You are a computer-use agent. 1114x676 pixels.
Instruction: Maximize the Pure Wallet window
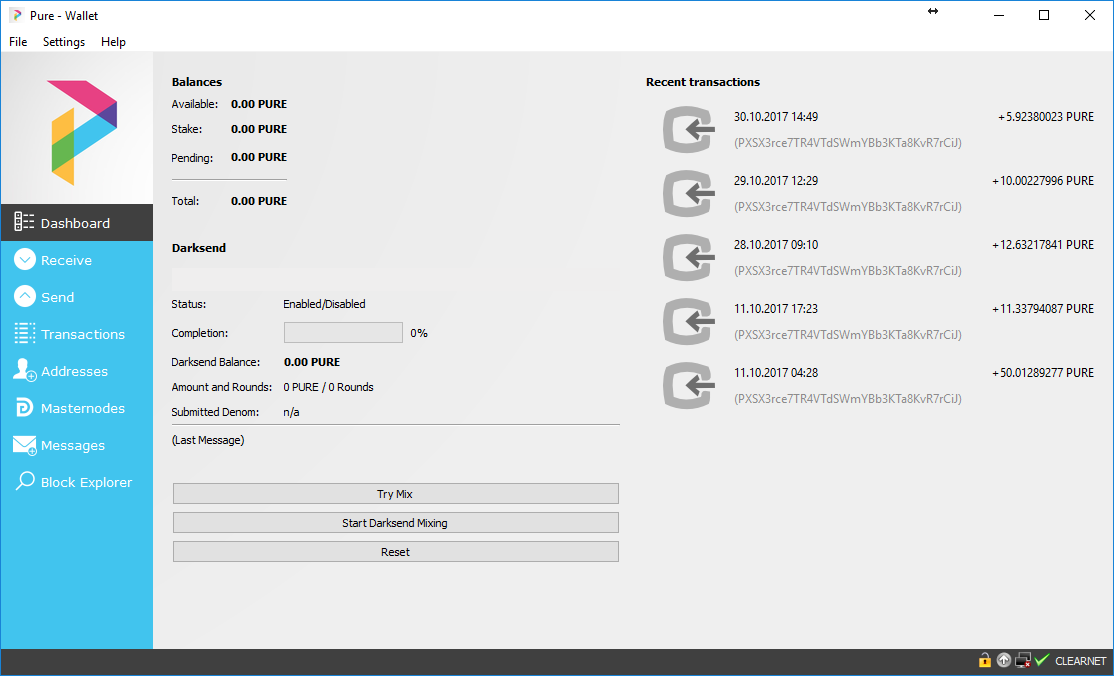pos(1044,15)
